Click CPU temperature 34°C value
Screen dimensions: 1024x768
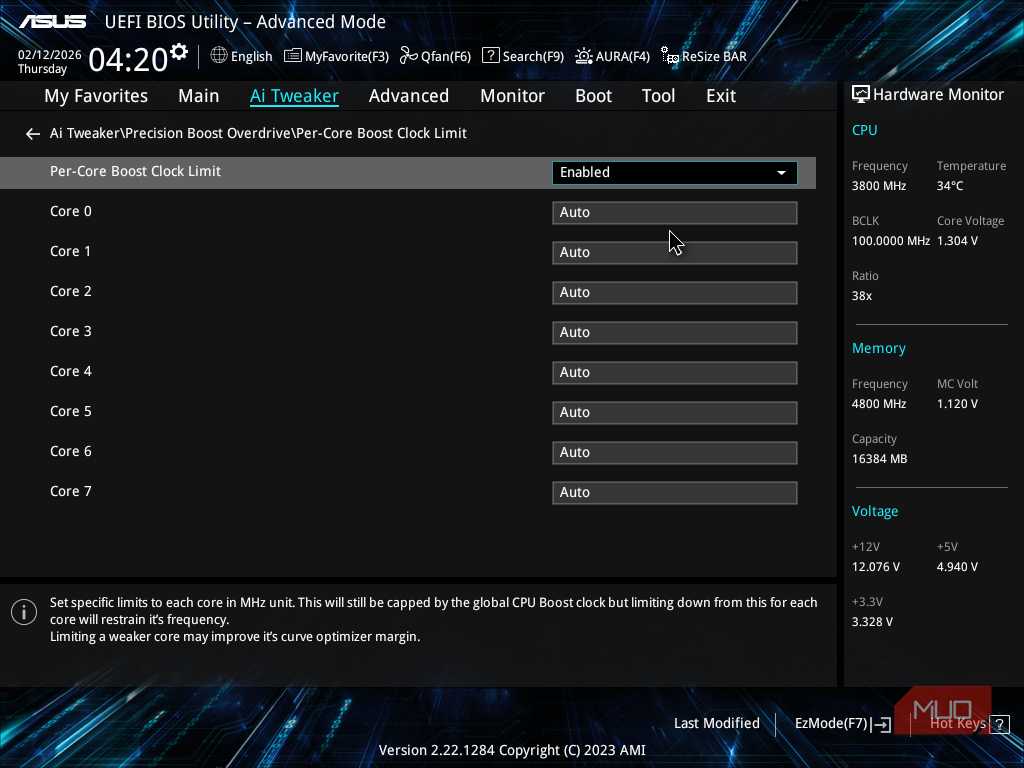[x=950, y=186]
